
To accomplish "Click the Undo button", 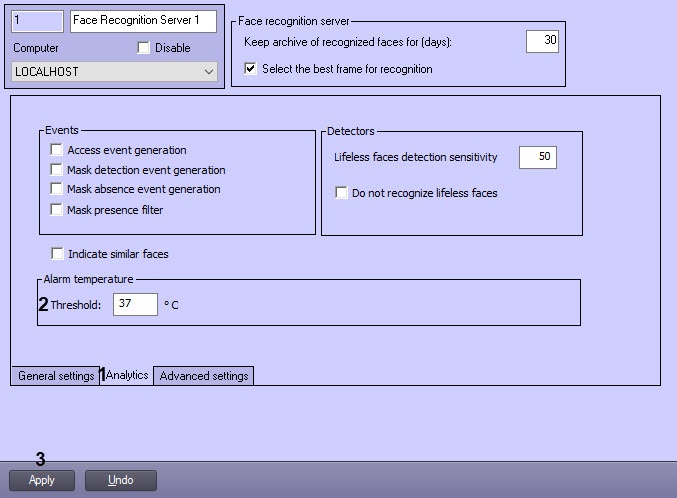I will point(120,480).
